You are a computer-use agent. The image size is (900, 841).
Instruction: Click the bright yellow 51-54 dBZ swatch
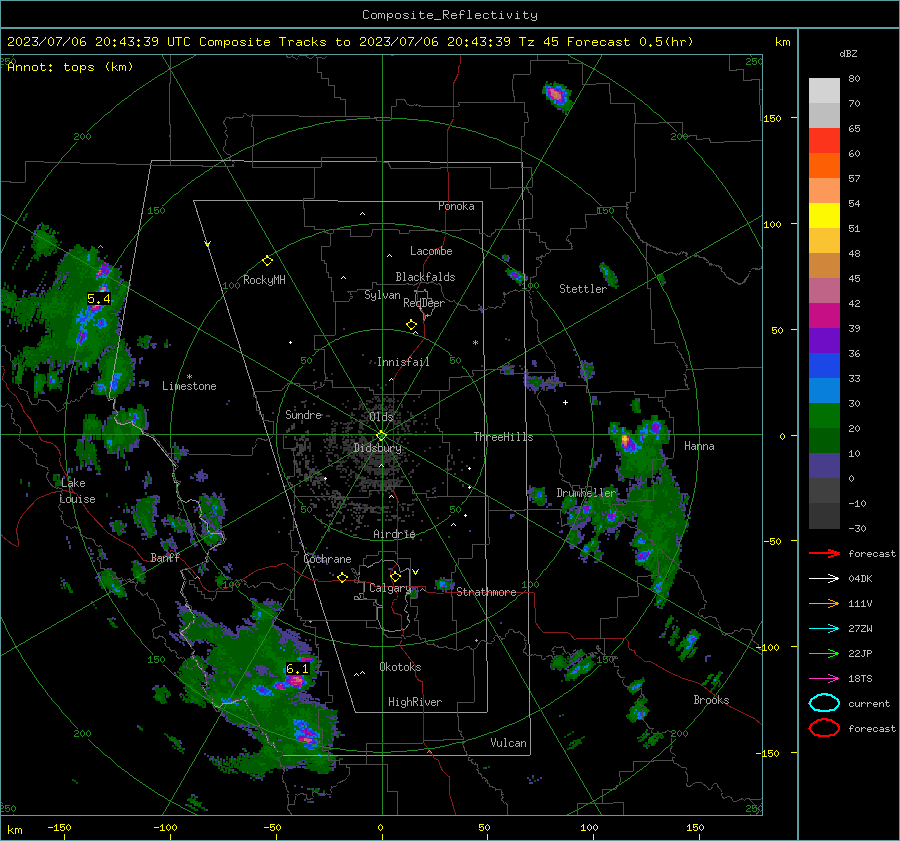pyautogui.click(x=824, y=216)
